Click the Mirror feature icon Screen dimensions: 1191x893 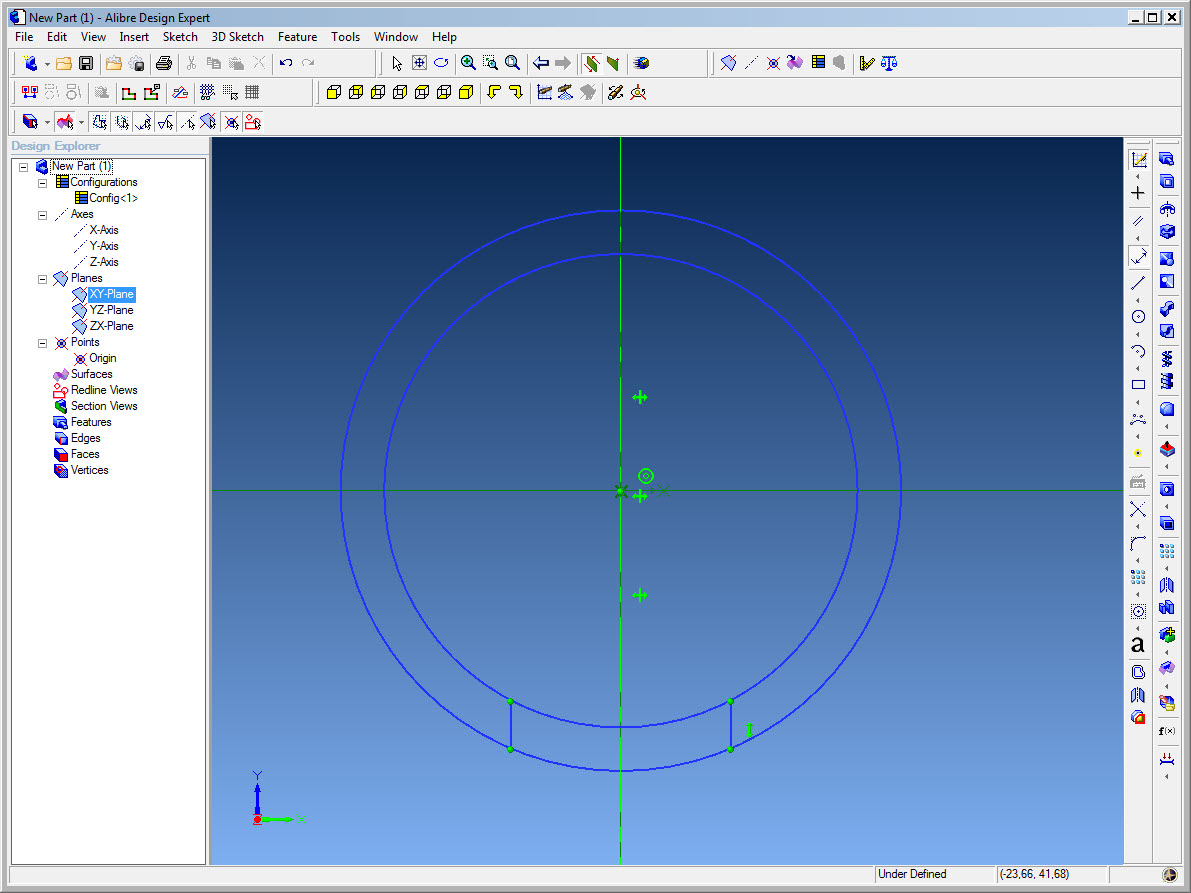coord(1167,585)
